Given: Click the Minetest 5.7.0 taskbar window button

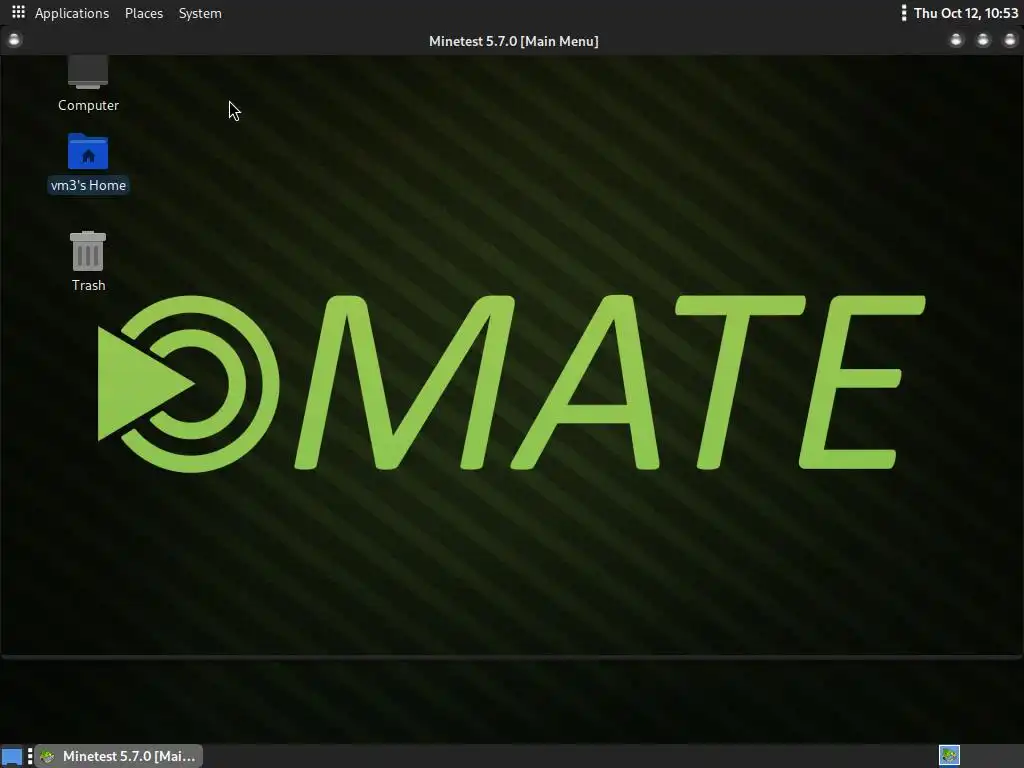Looking at the screenshot, I should coord(119,756).
